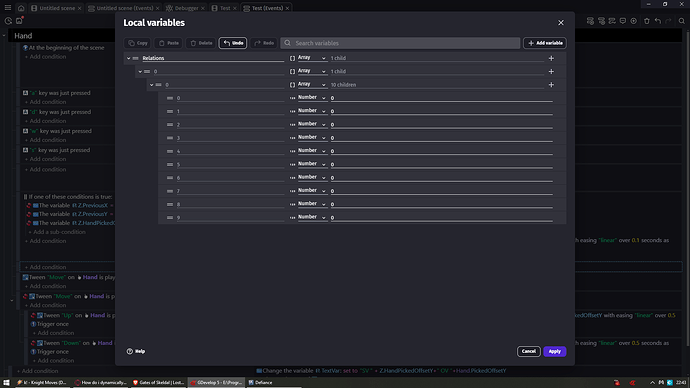Click the add looping event toolbar icon

[x=612, y=21]
